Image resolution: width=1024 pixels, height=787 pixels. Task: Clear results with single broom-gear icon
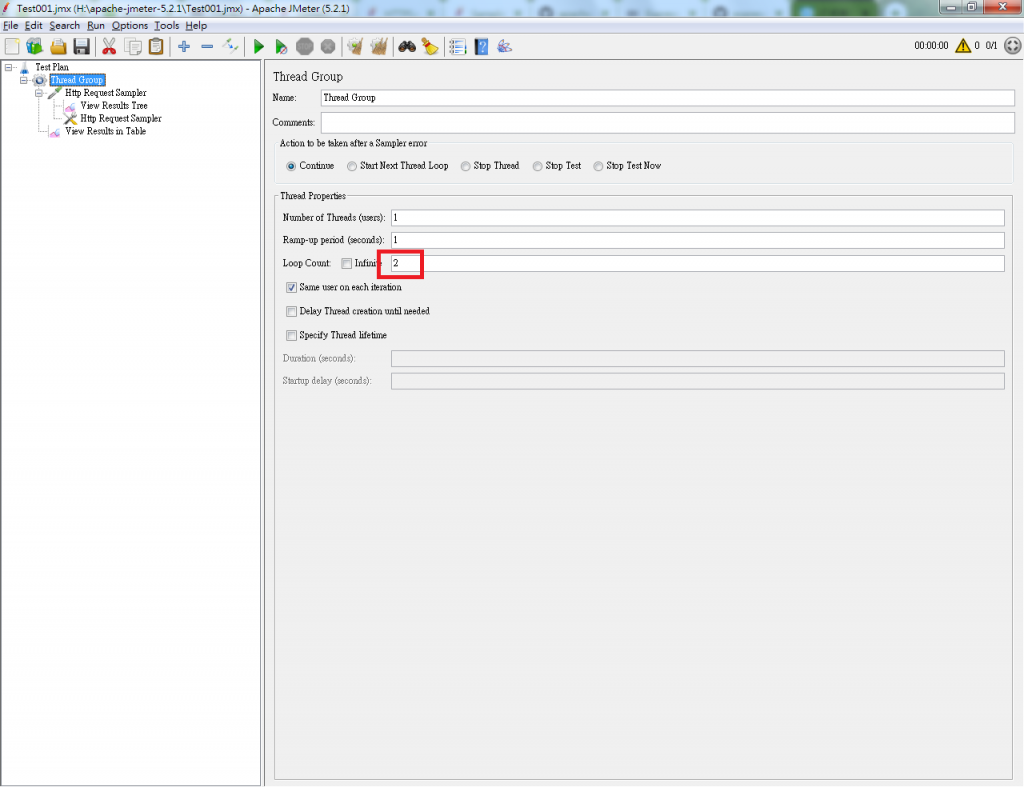click(x=355, y=46)
